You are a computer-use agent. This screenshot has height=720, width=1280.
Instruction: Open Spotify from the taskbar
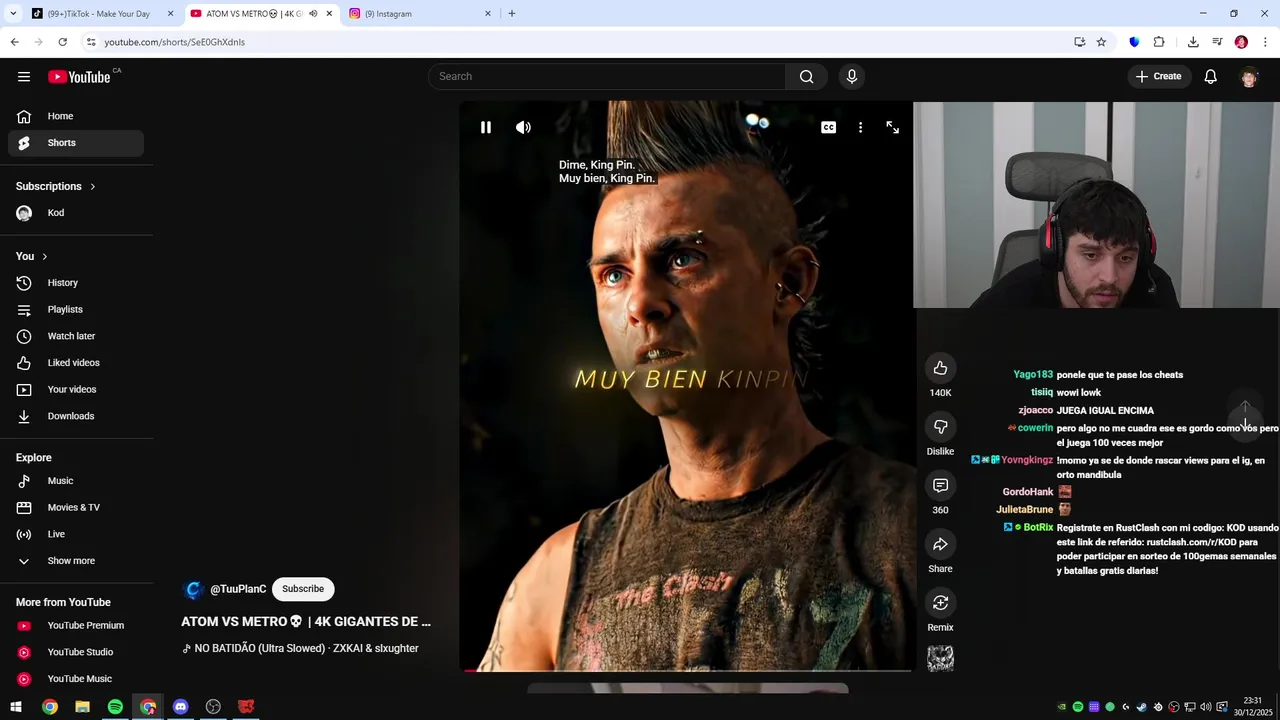pyautogui.click(x=115, y=707)
